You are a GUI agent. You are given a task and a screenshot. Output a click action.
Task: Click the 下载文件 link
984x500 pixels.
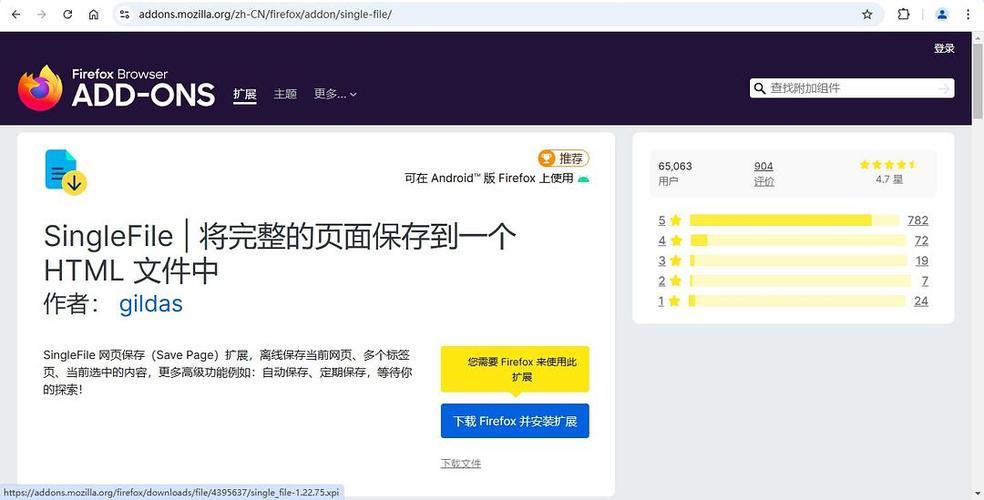pyautogui.click(x=461, y=464)
